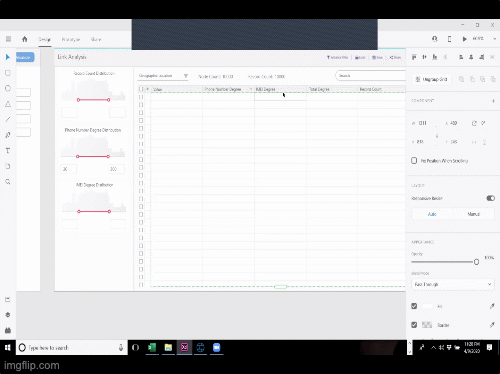
Task: Click the Align Top icon
Action: click(x=414, y=57)
